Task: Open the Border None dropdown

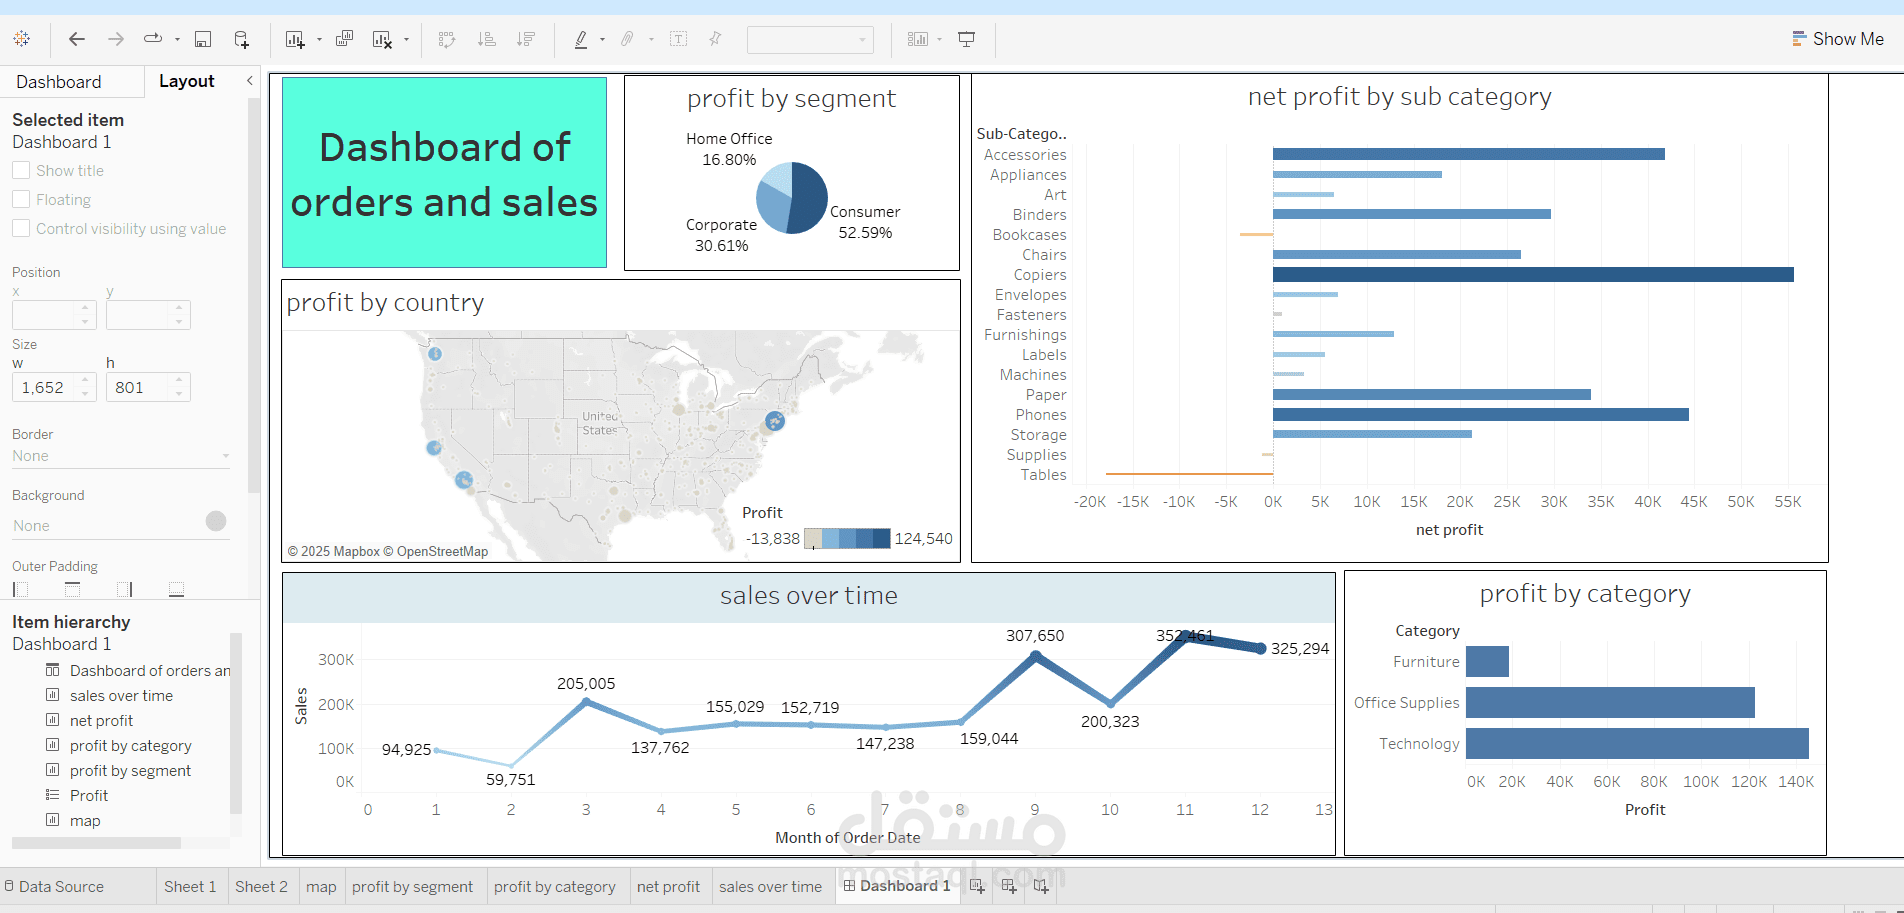Action: (121, 456)
